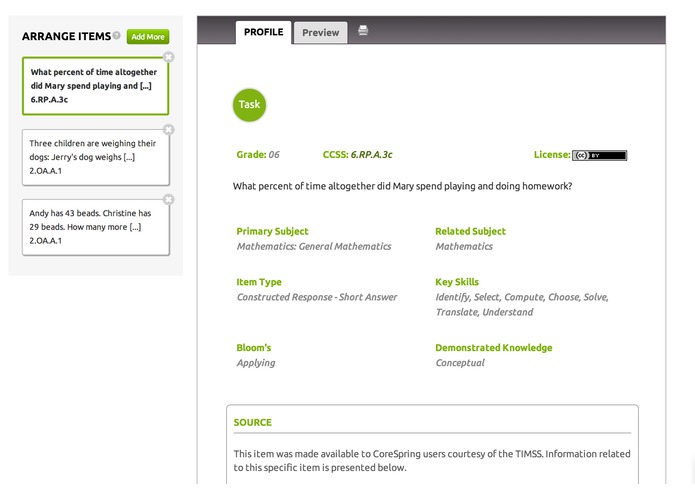Switch to the Preview tab

pyautogui.click(x=320, y=33)
